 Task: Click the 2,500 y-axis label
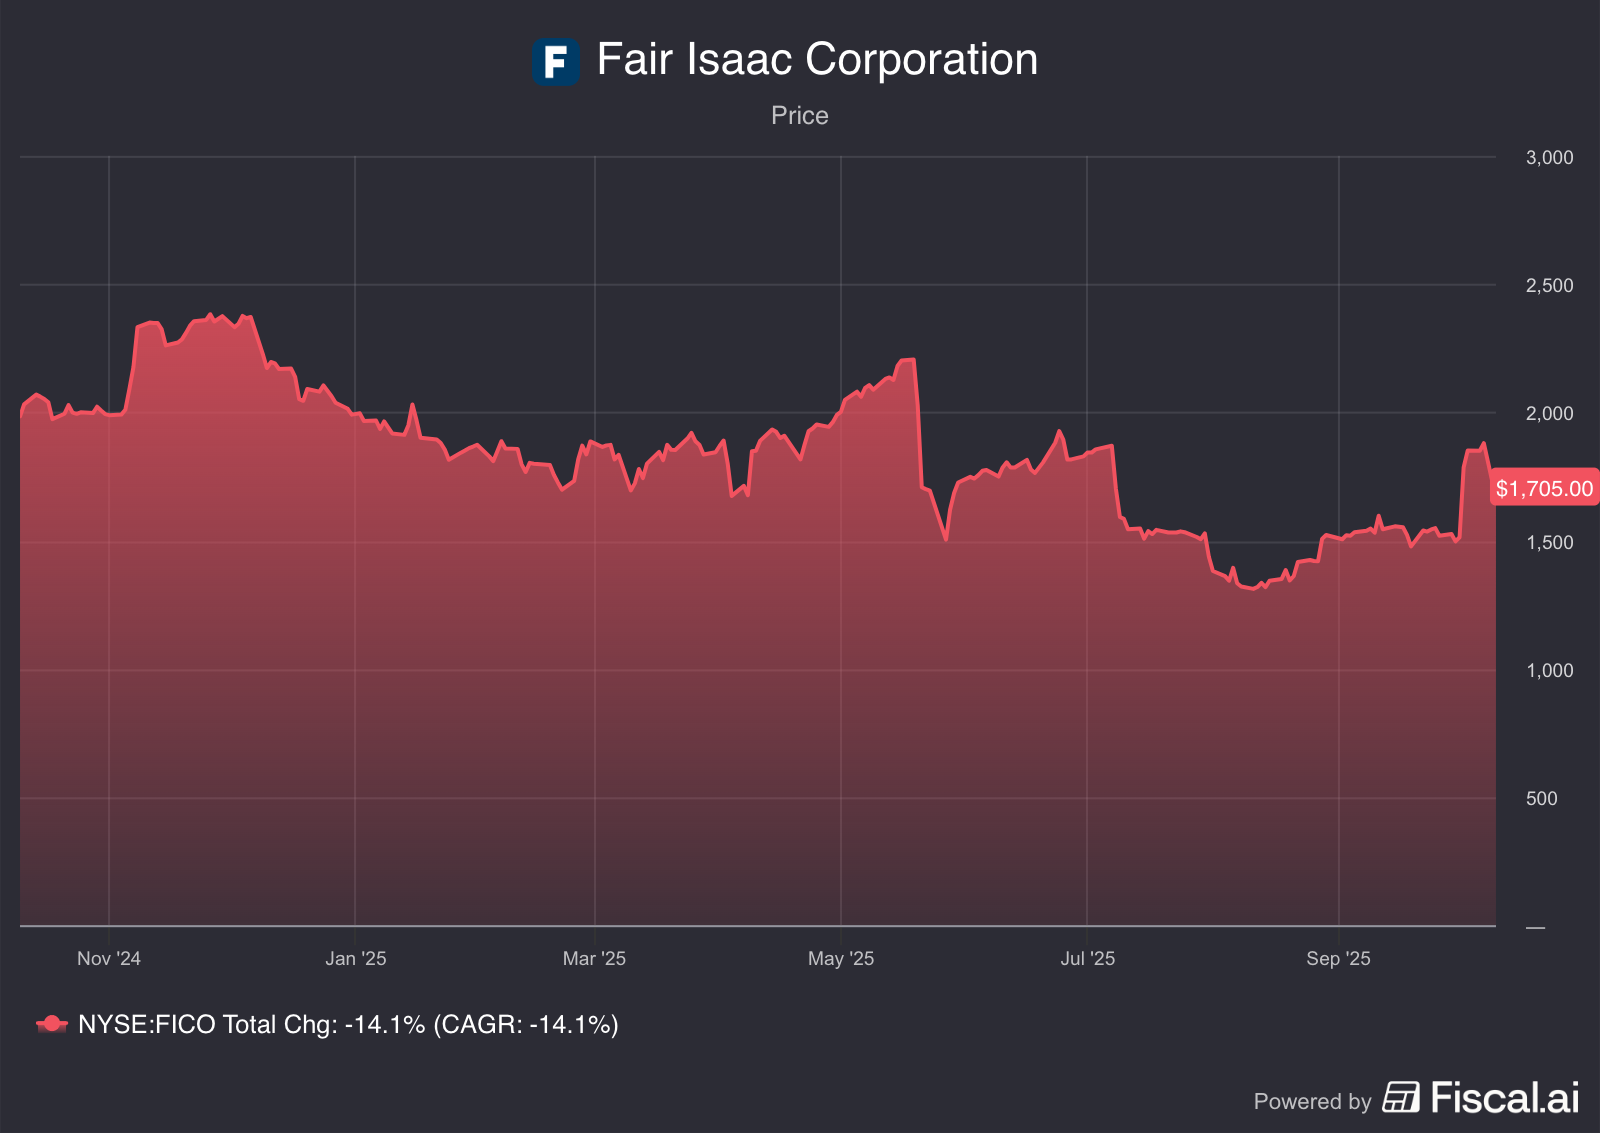tap(1549, 285)
